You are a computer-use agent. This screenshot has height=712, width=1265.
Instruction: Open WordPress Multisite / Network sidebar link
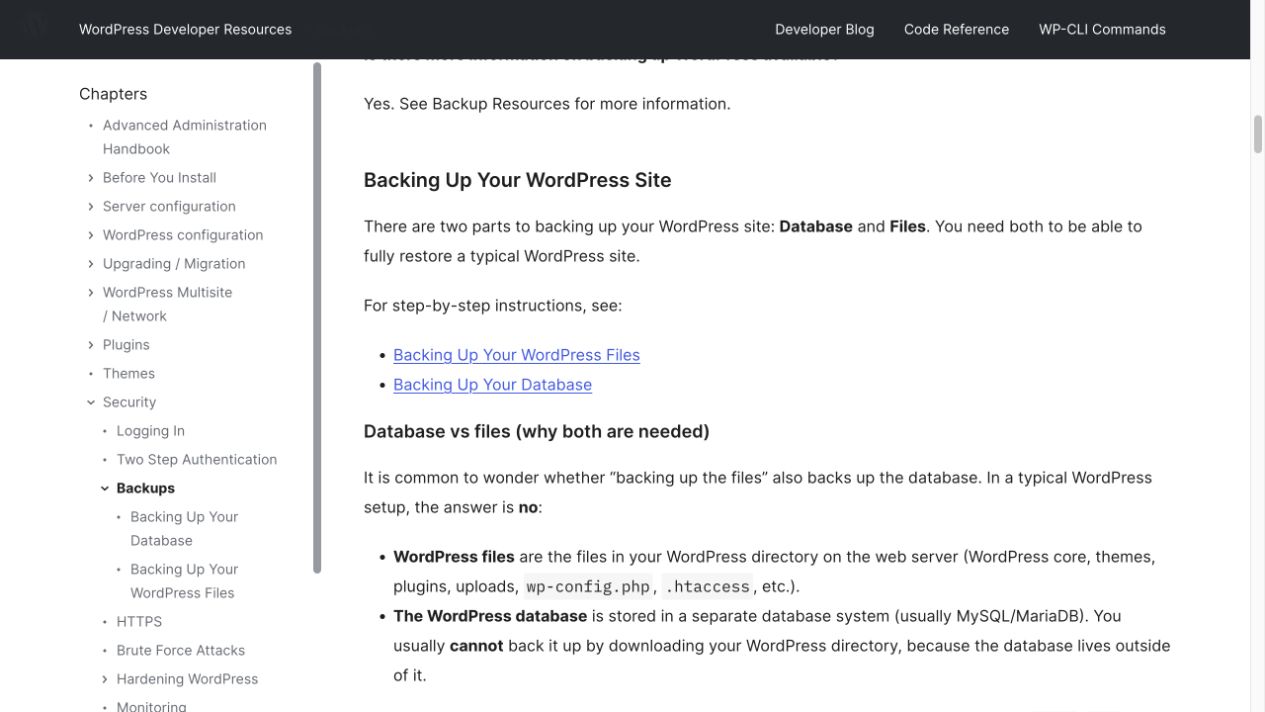(167, 304)
